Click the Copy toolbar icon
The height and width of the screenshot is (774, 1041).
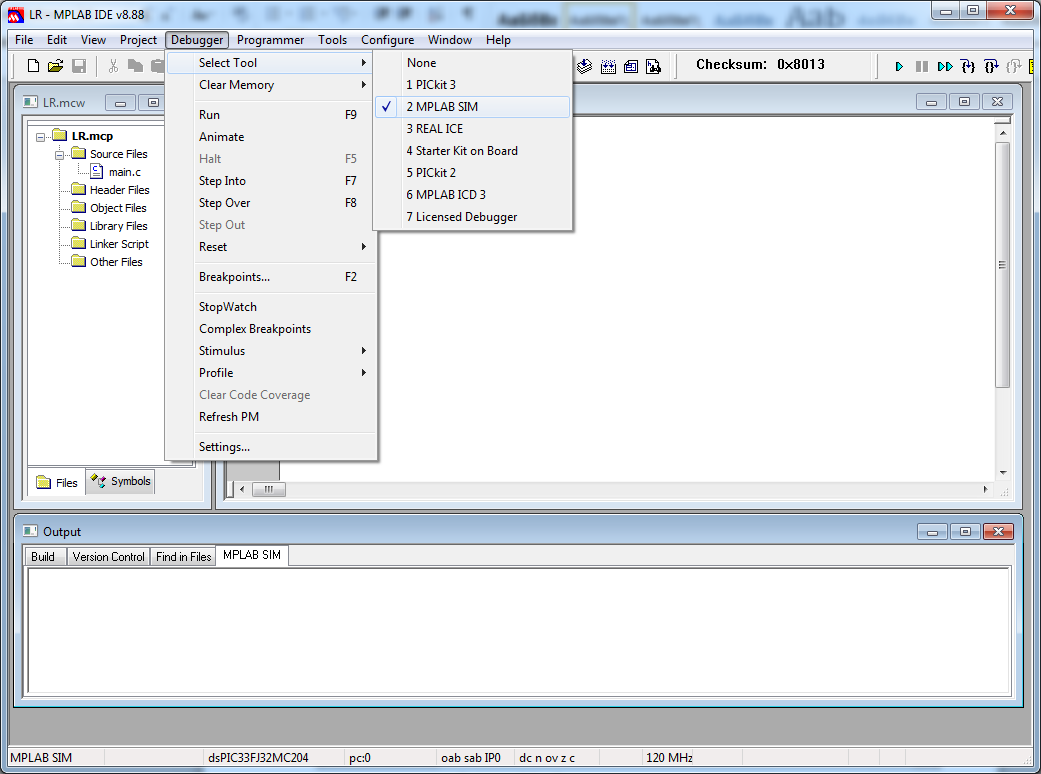coord(135,66)
